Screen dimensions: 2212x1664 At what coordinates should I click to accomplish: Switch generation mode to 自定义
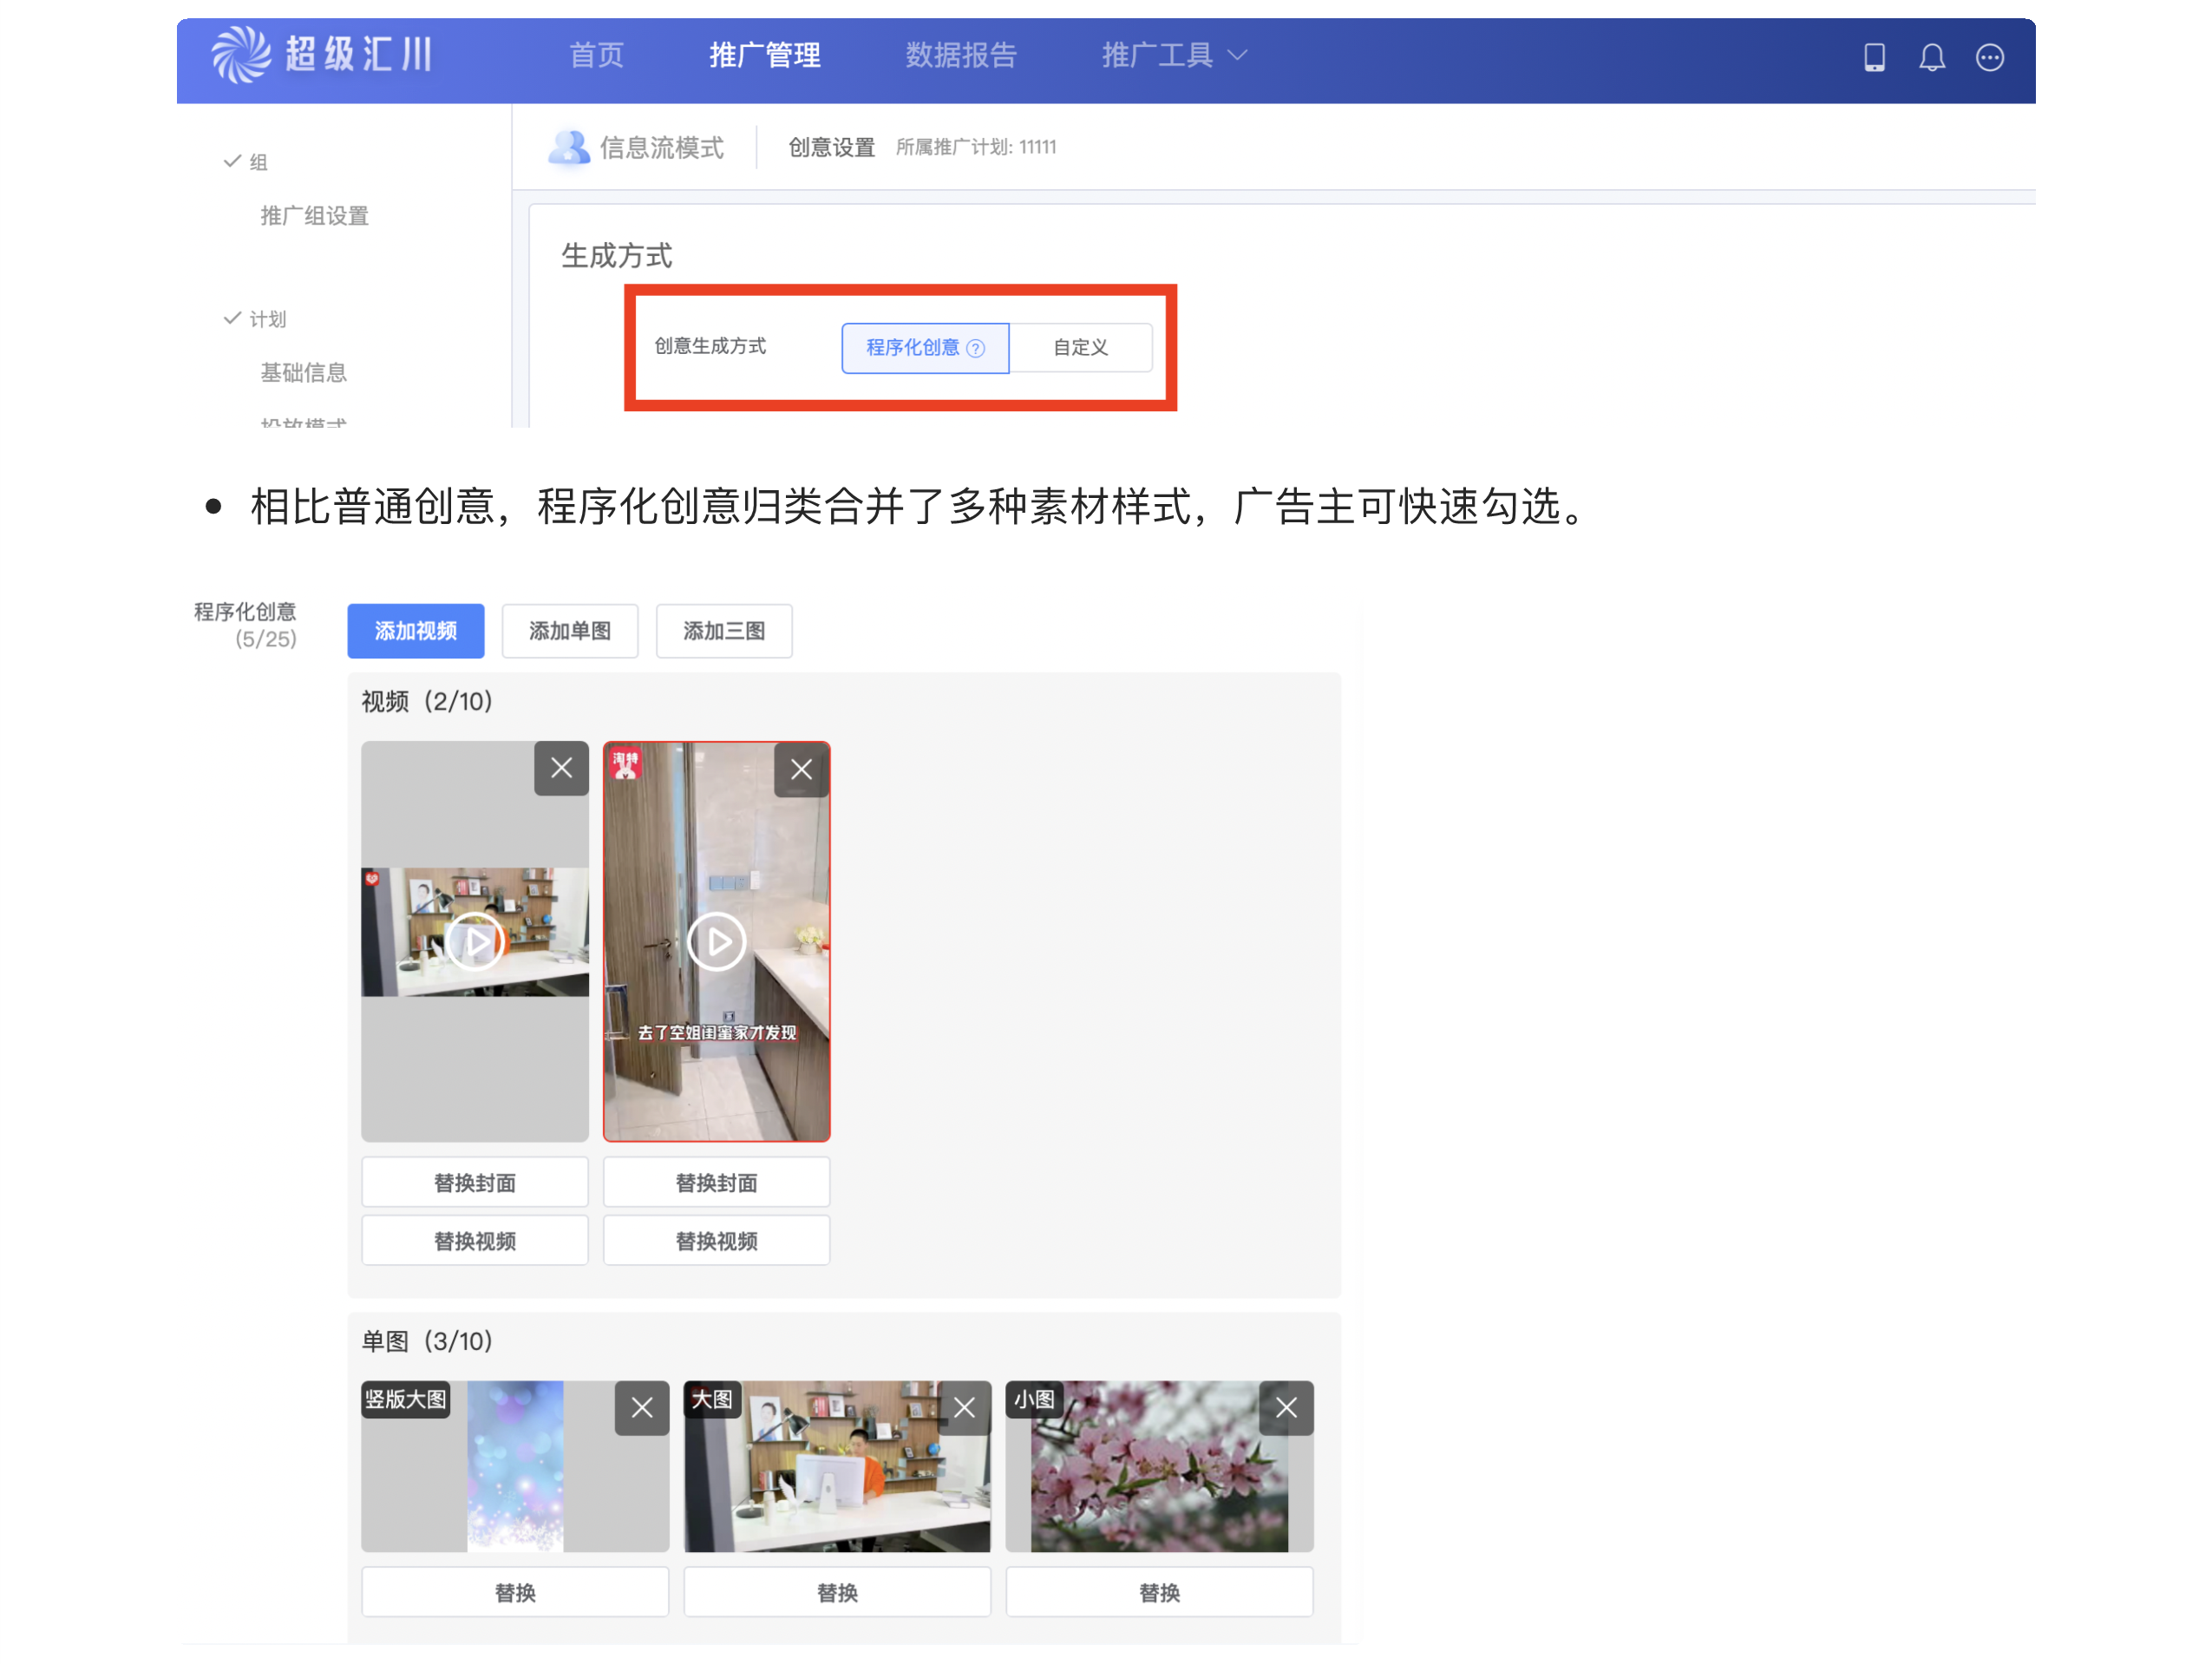coord(1080,347)
